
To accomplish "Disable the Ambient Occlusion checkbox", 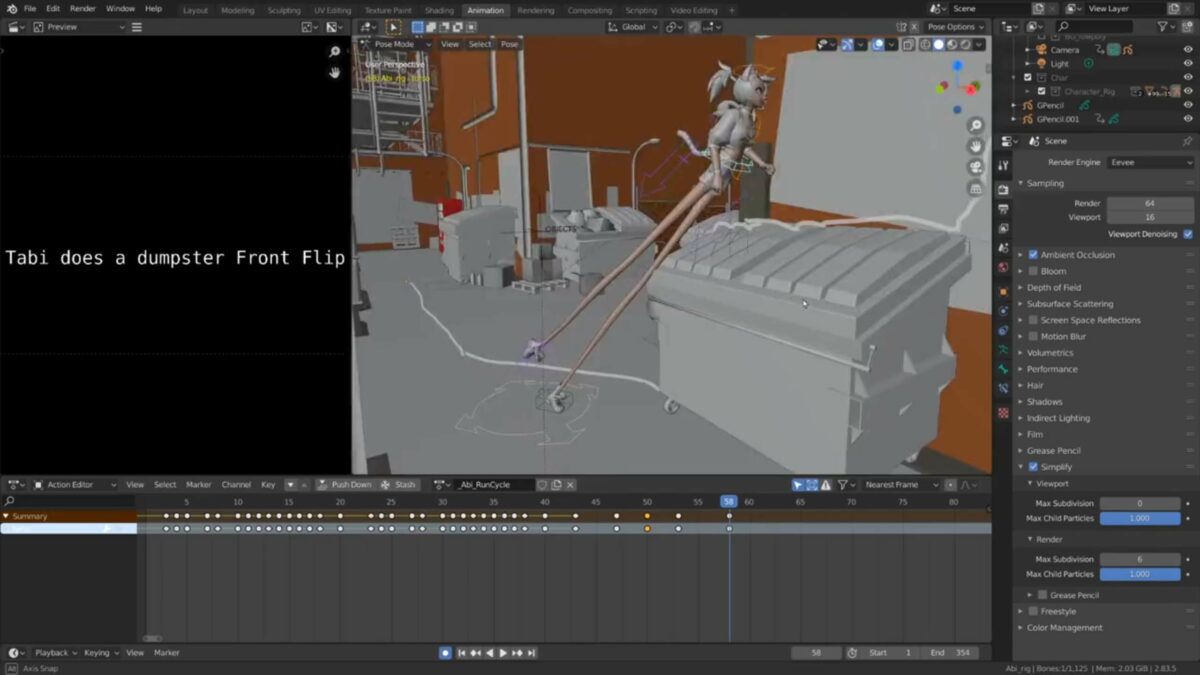I will [1031, 254].
